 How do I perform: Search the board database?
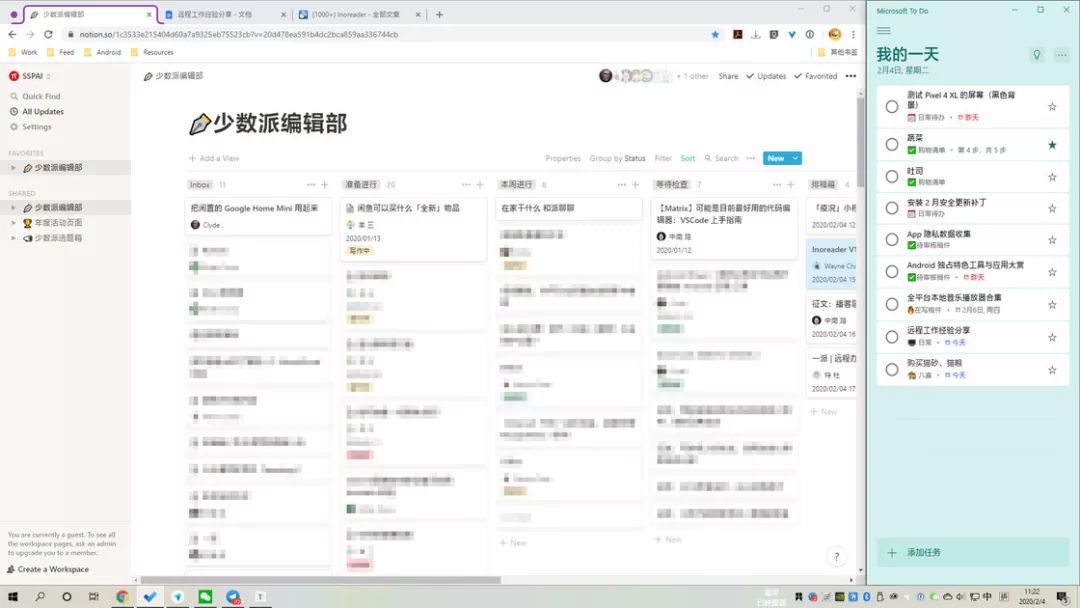[721, 158]
